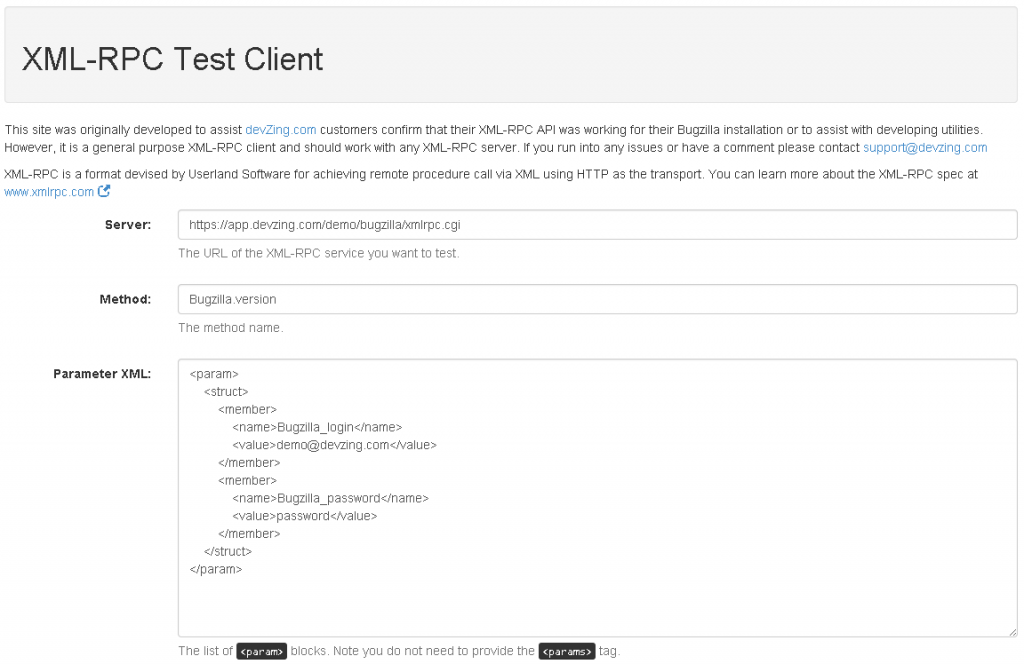Image resolution: width=1024 pixels, height=664 pixels.
Task: Click the opening <struct> tag line
Action: pyautogui.click(x=226, y=392)
